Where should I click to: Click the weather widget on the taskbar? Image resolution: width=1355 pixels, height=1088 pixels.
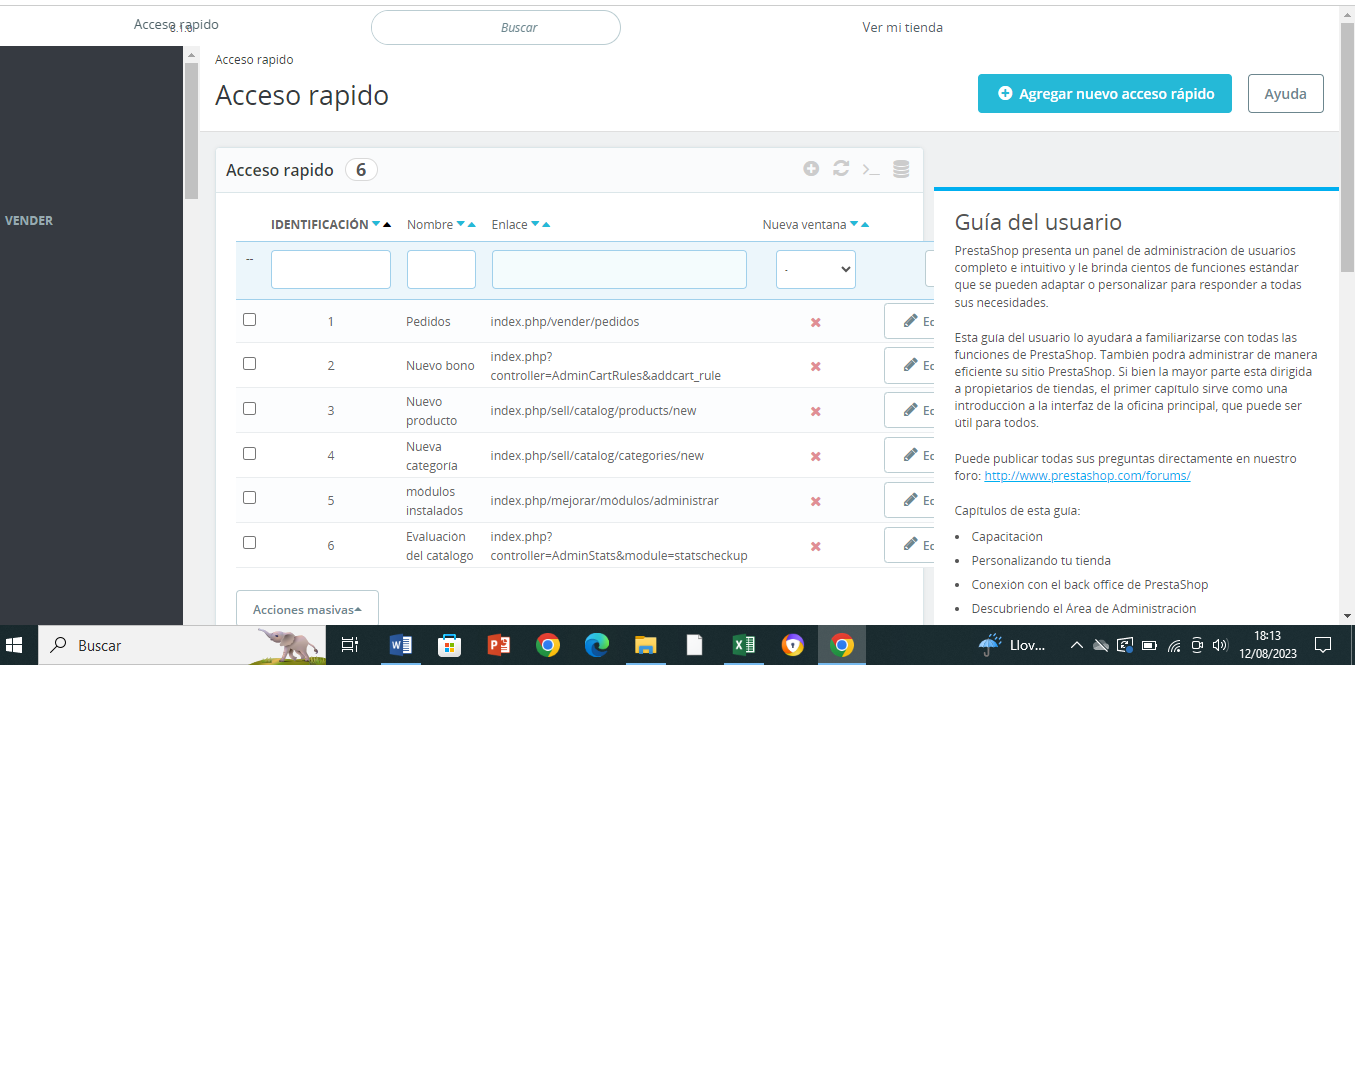tap(1012, 645)
